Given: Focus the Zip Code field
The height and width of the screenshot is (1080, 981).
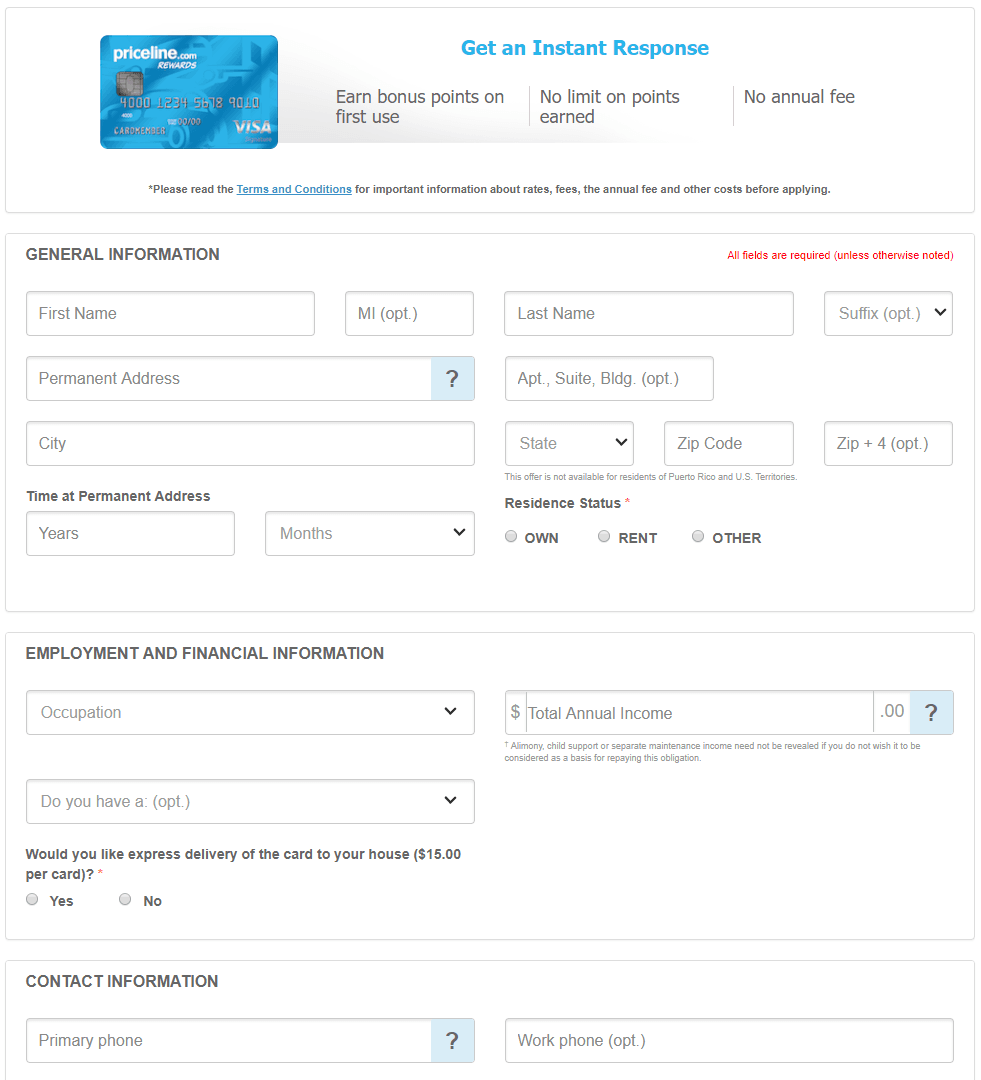Looking at the screenshot, I should pos(728,443).
